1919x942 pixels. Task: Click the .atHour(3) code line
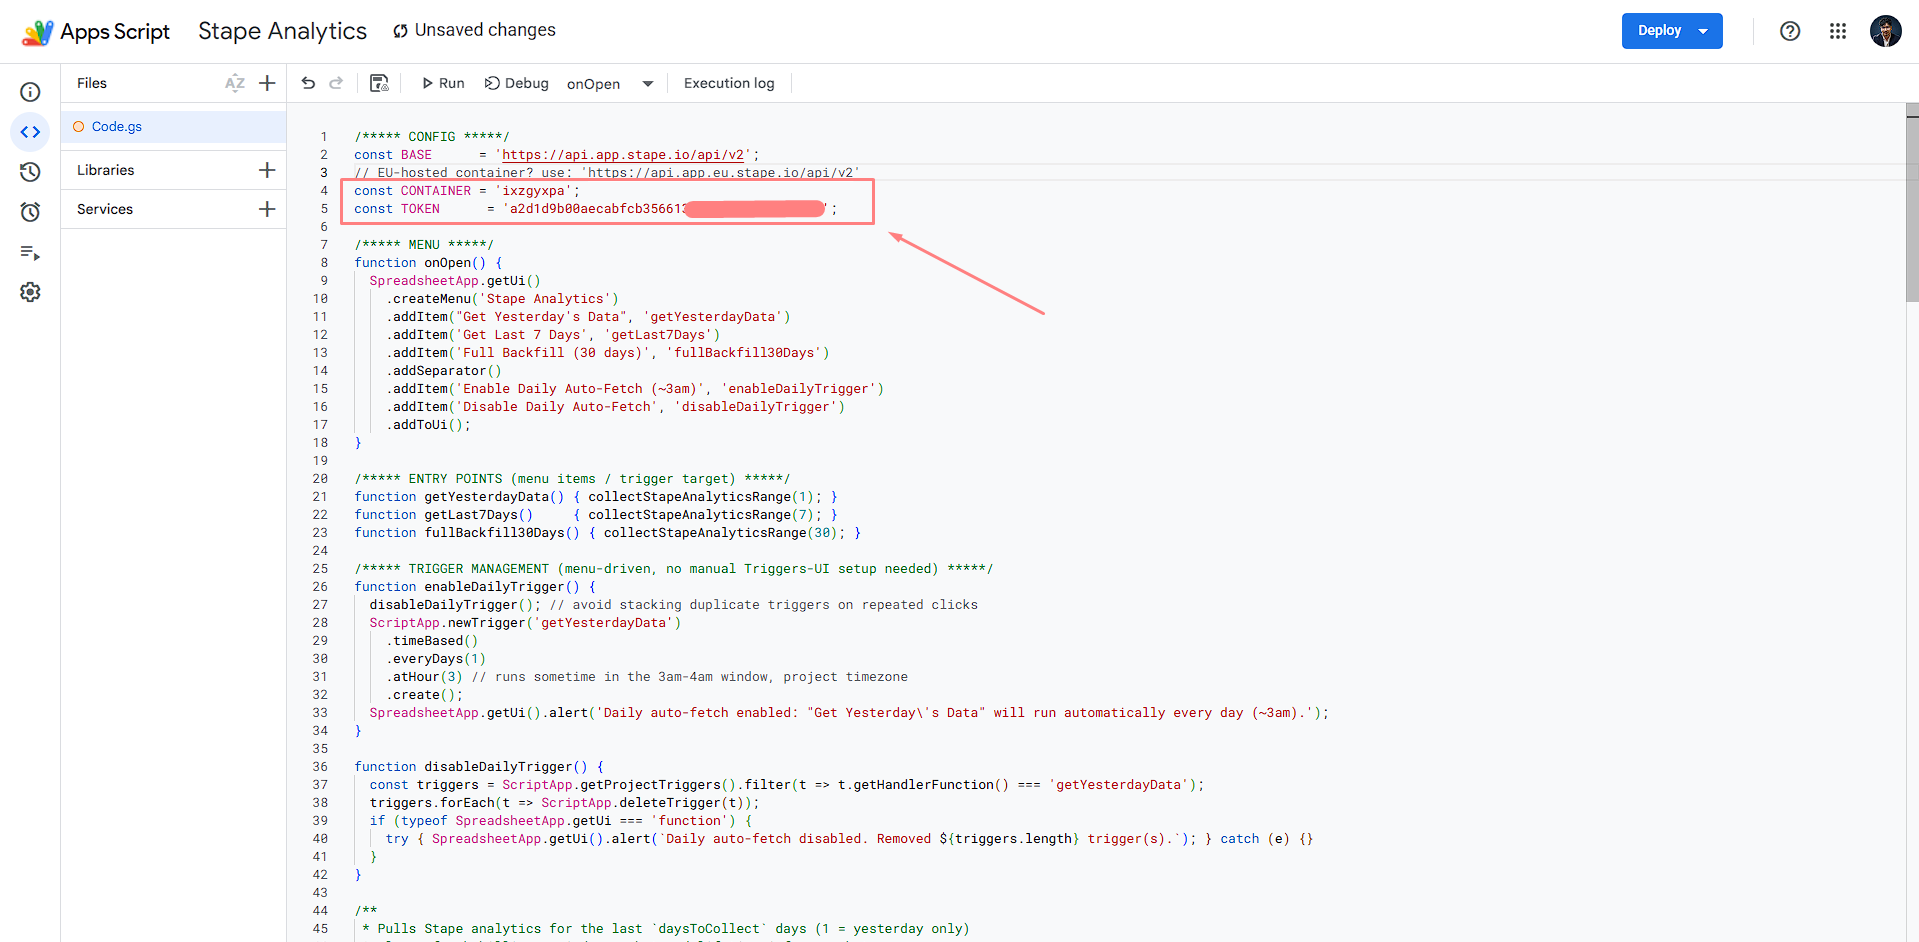(x=647, y=677)
